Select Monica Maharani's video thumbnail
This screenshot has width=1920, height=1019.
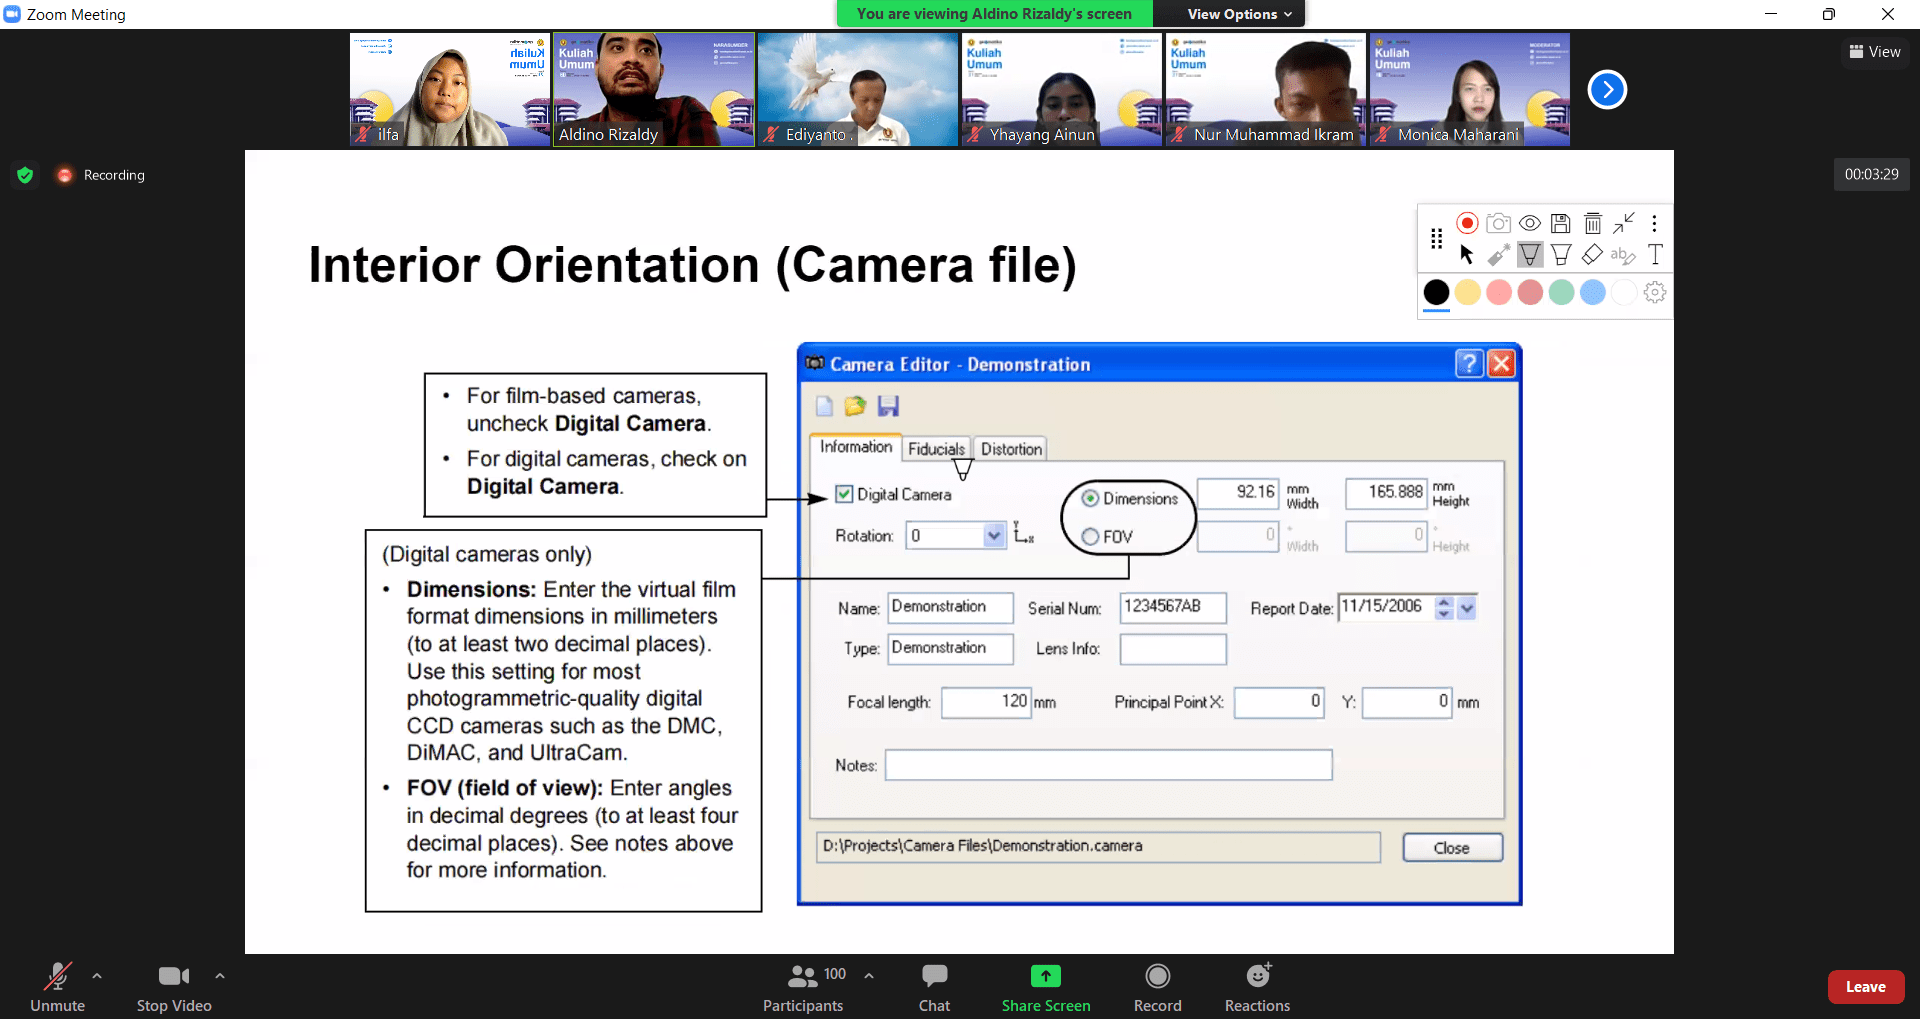tap(1470, 90)
